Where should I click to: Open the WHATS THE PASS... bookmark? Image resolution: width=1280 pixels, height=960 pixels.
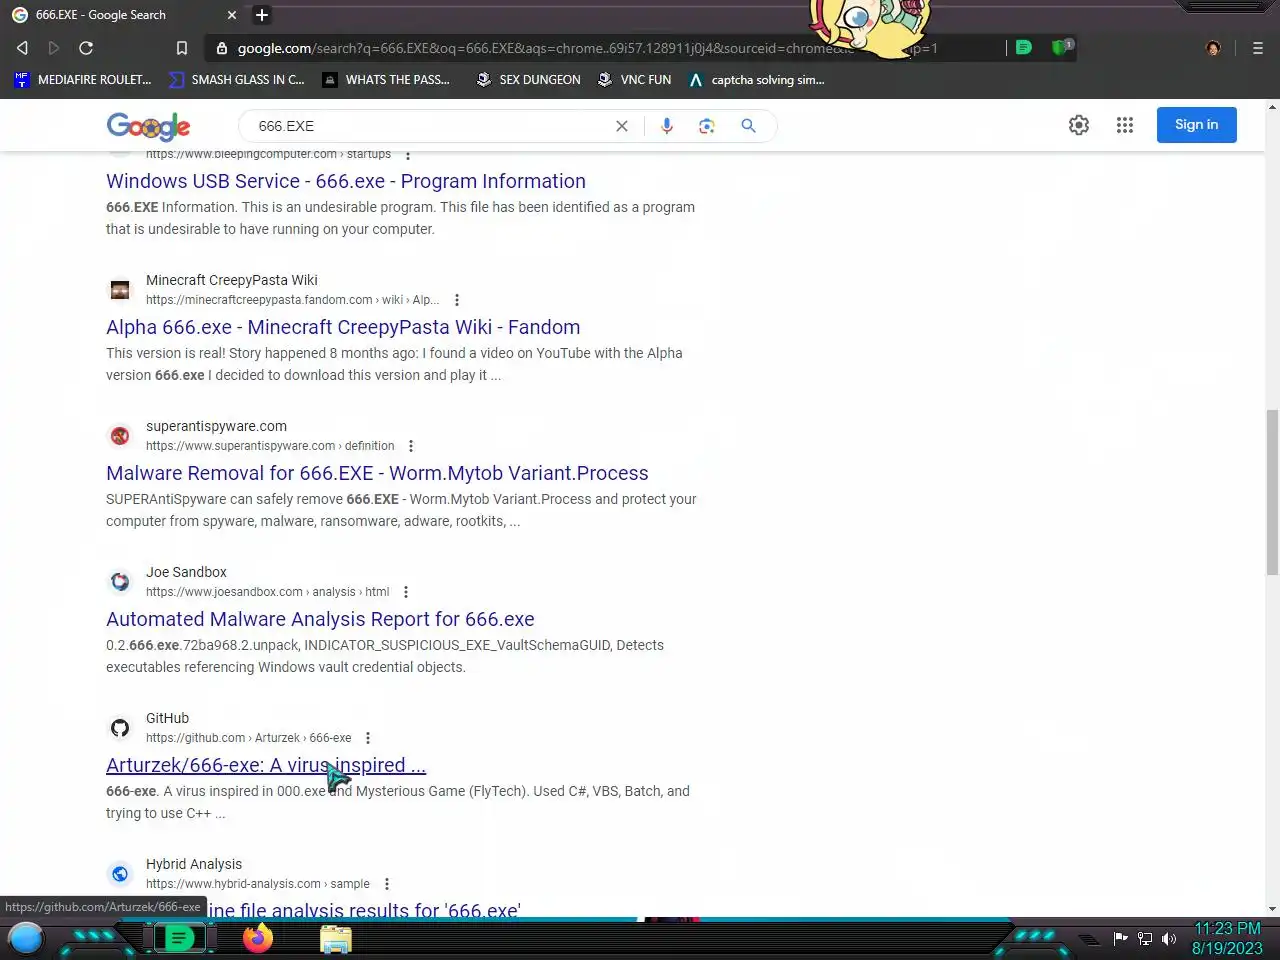[x=386, y=80]
